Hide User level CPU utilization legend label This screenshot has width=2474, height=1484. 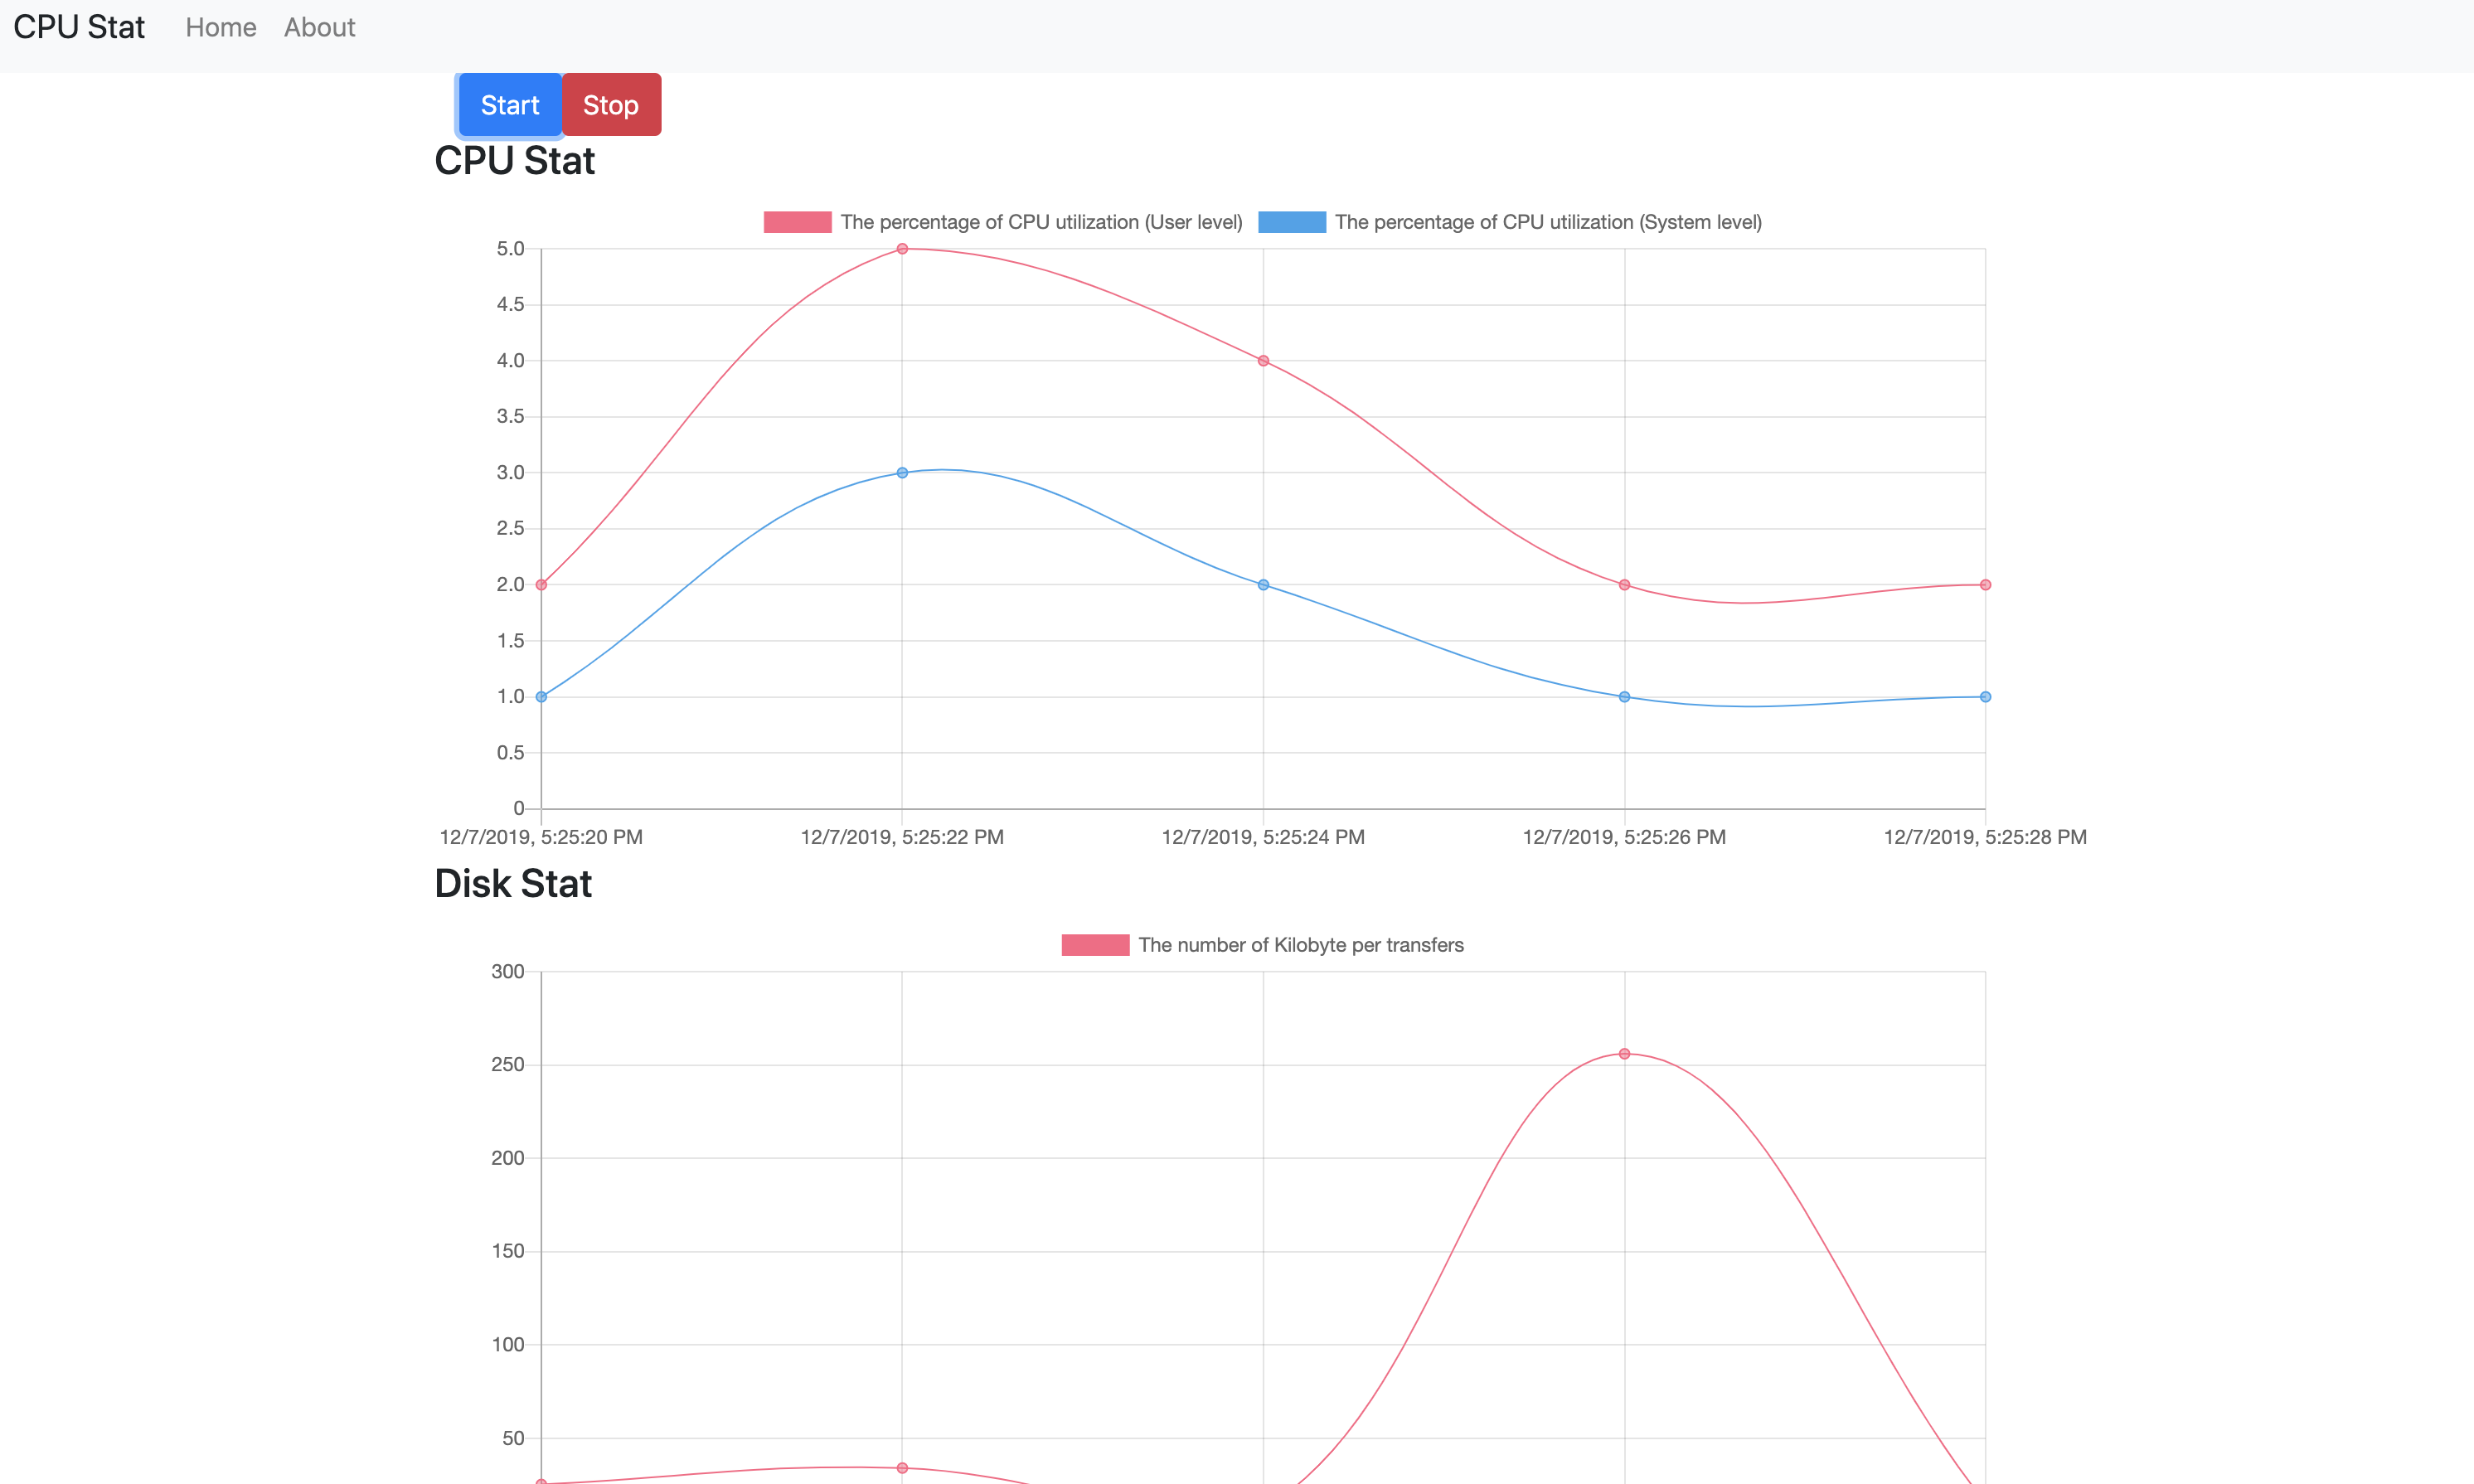click(1041, 222)
